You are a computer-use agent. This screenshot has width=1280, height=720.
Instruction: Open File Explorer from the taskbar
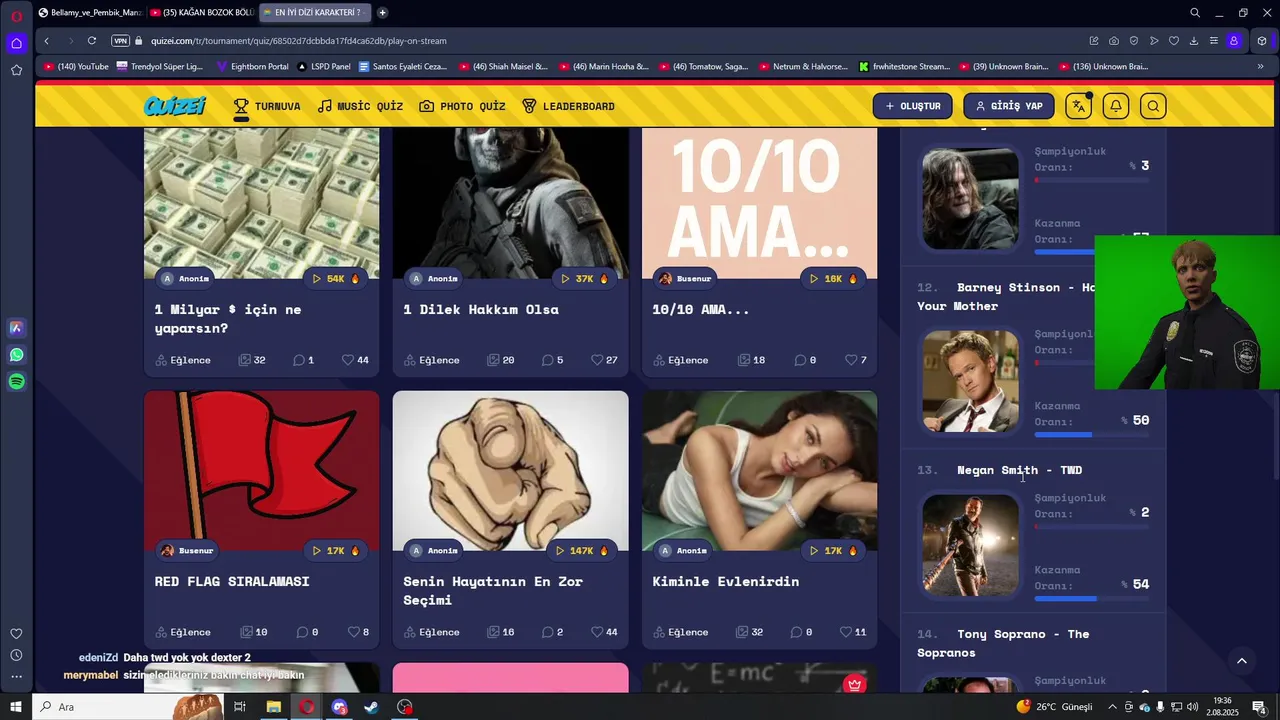click(273, 707)
